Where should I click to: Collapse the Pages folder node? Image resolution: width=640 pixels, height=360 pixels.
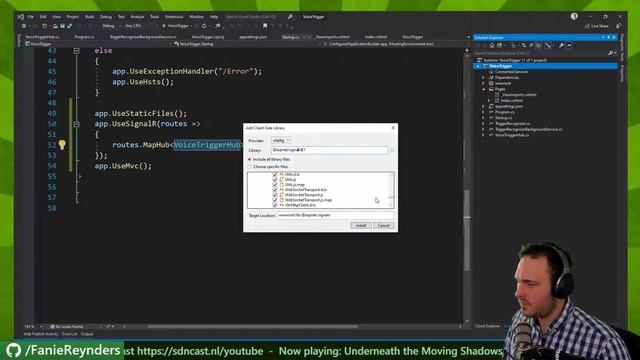click(483, 89)
